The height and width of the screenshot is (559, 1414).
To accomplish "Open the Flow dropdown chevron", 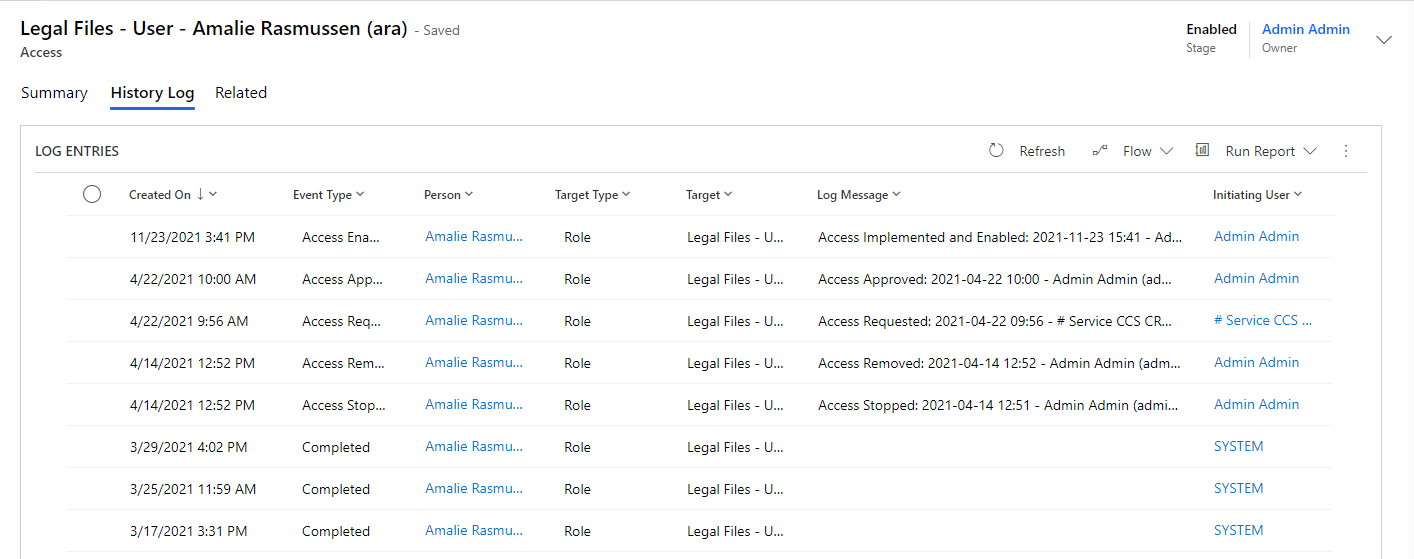I will tap(1166, 151).
